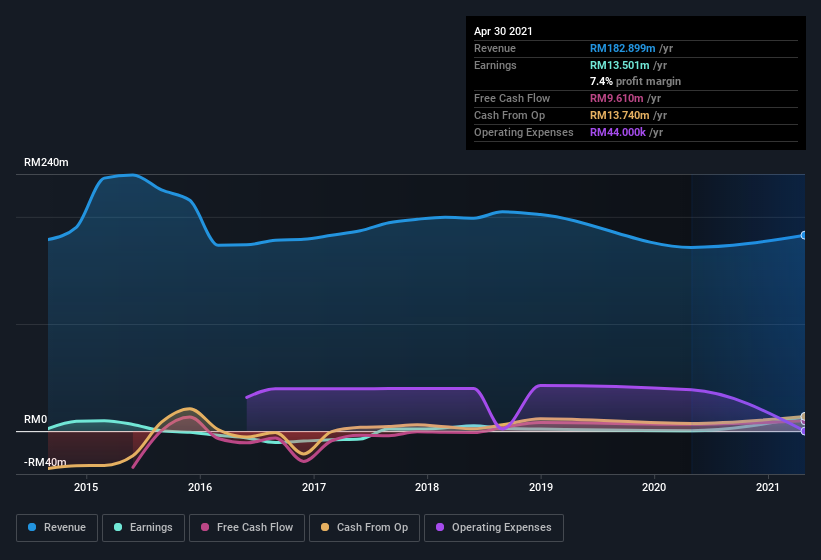Click the 2015 x-axis label
The width and height of the screenshot is (821, 560).
click(x=86, y=487)
